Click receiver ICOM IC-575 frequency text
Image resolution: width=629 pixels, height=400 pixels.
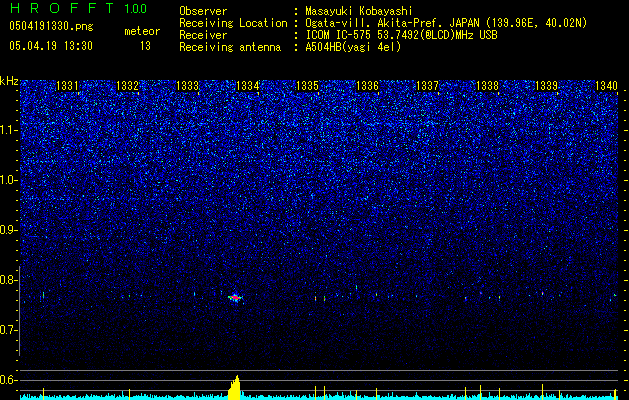(x=401, y=35)
